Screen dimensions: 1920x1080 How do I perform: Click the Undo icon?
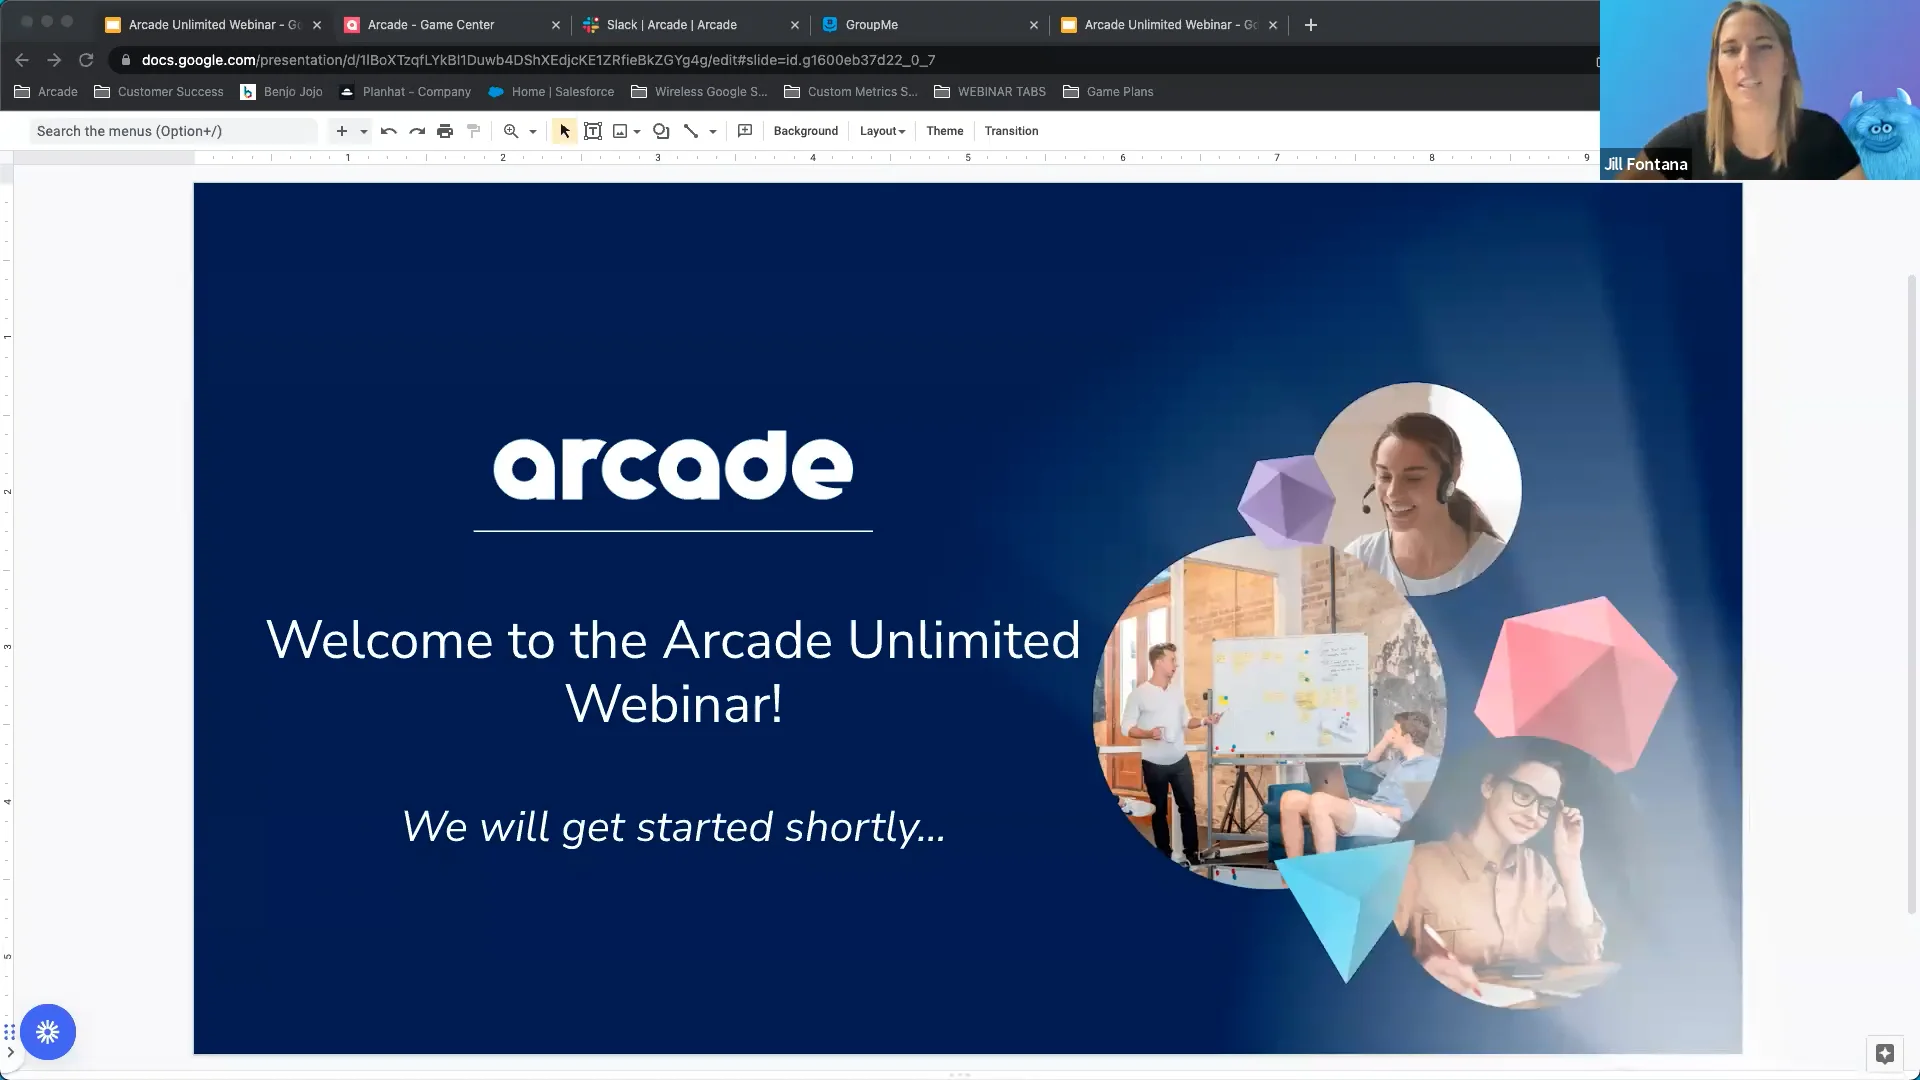pos(389,131)
